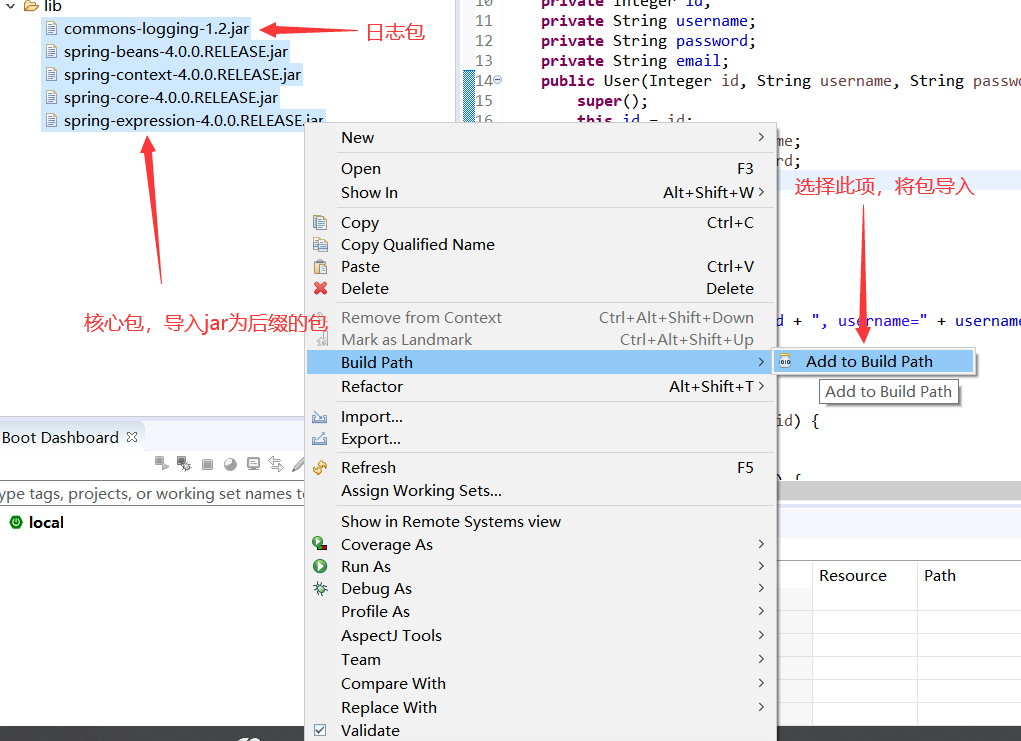Click the Export icon in context menu
The height and width of the screenshot is (741, 1021).
(x=320, y=439)
